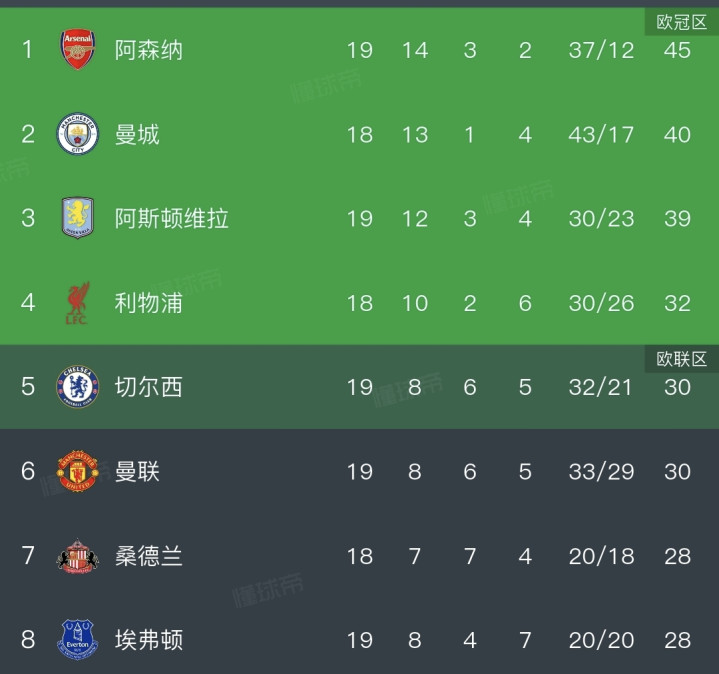Open the Sunderland club crest
This screenshot has height=674, width=719.
[78, 556]
